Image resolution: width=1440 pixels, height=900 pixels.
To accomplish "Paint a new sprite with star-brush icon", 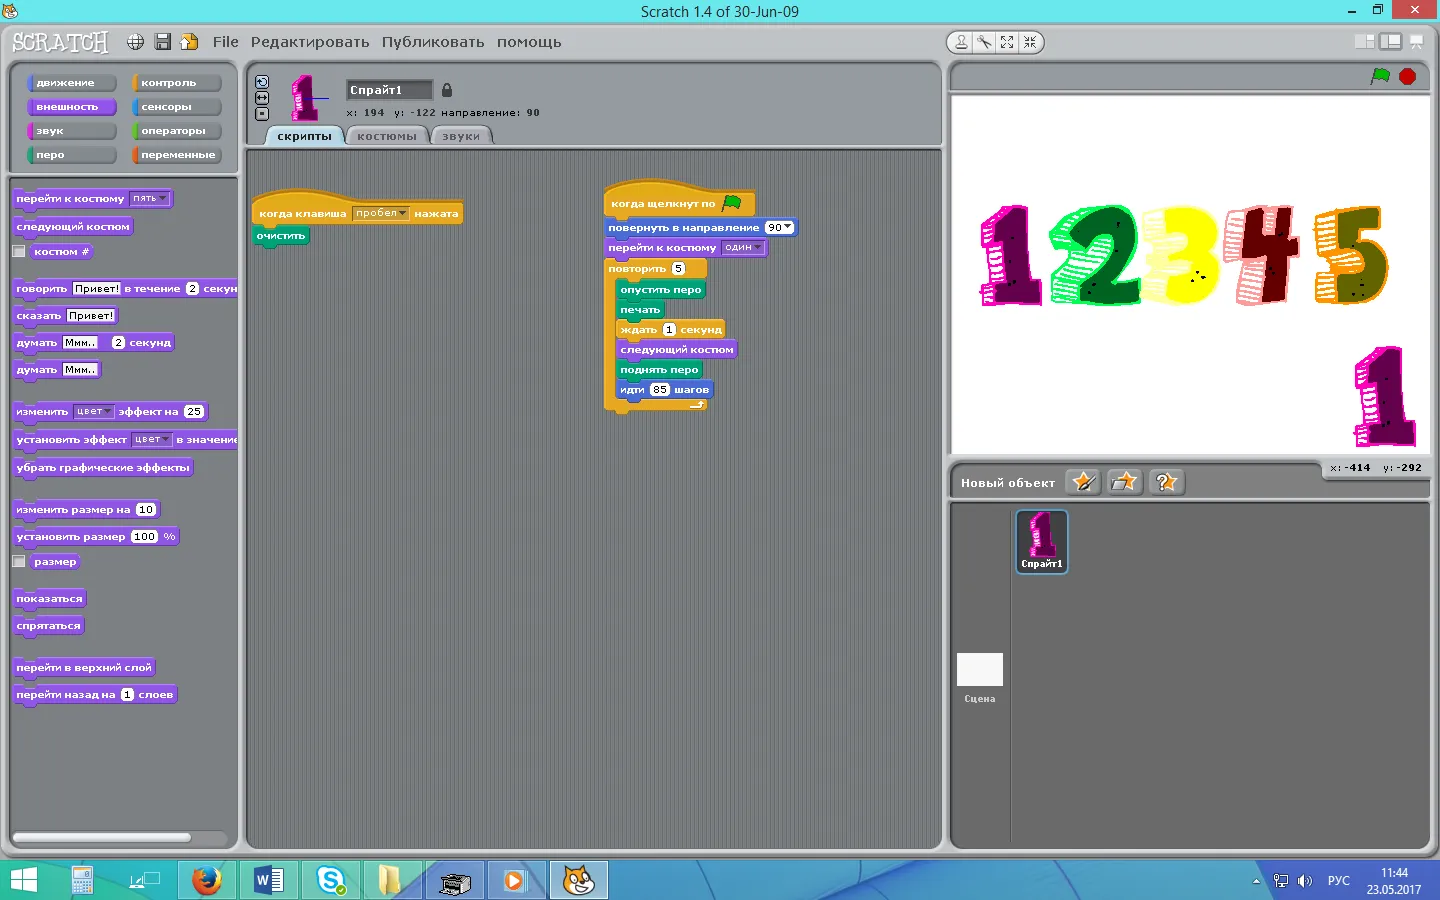I will click(1083, 482).
